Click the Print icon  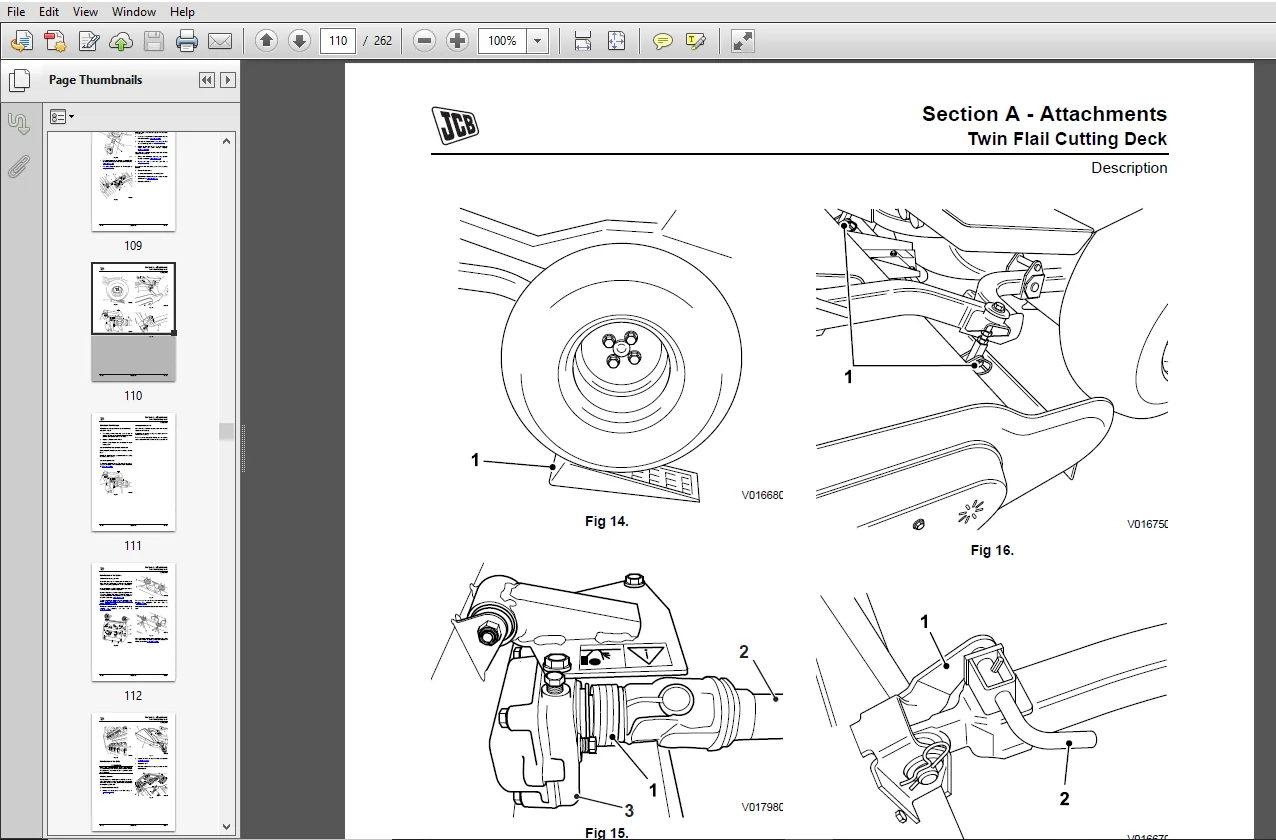coord(187,41)
